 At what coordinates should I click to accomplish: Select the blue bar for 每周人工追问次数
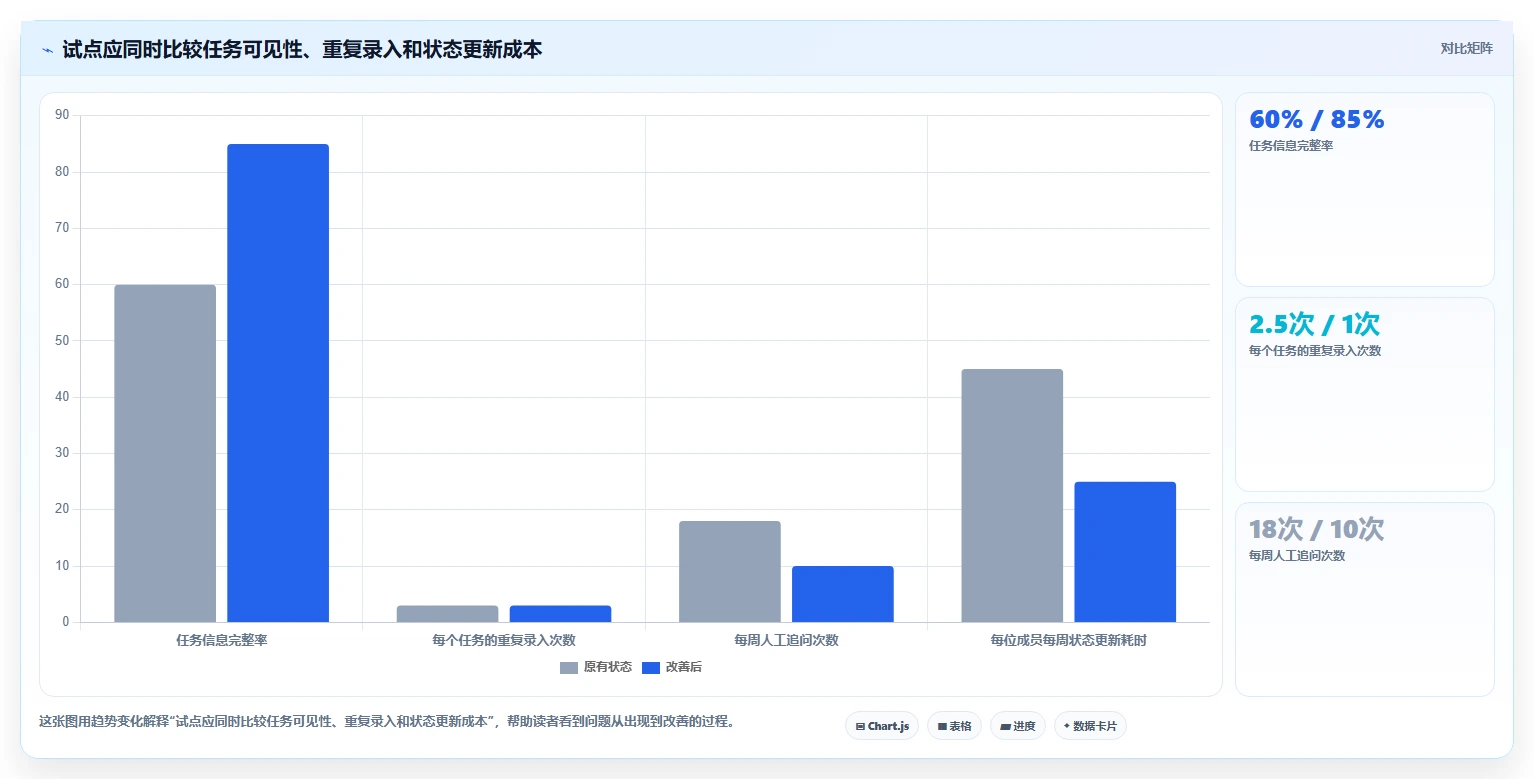point(843,594)
